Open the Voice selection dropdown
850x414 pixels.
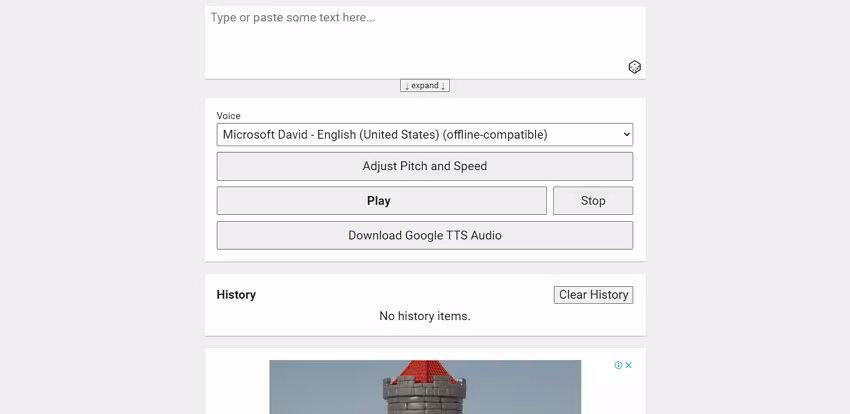[424, 134]
